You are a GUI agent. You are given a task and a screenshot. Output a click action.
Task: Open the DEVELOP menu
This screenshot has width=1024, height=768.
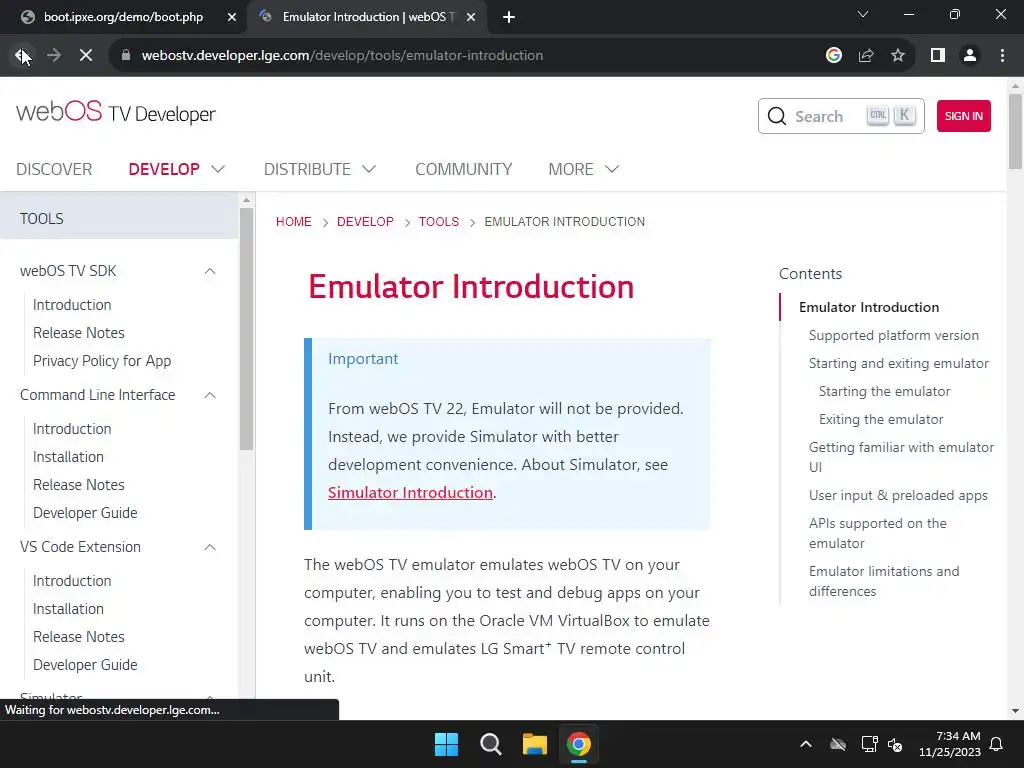point(164,169)
